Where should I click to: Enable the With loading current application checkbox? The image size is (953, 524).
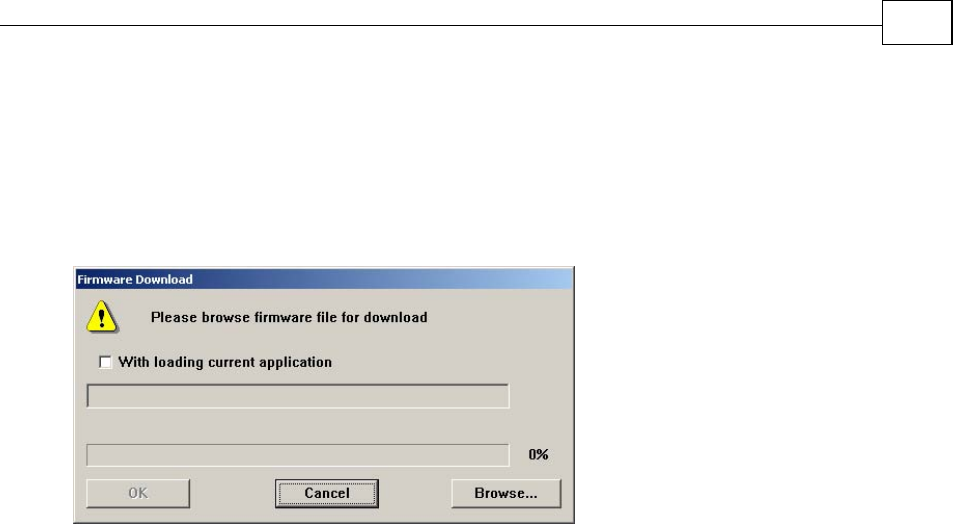[x=105, y=362]
